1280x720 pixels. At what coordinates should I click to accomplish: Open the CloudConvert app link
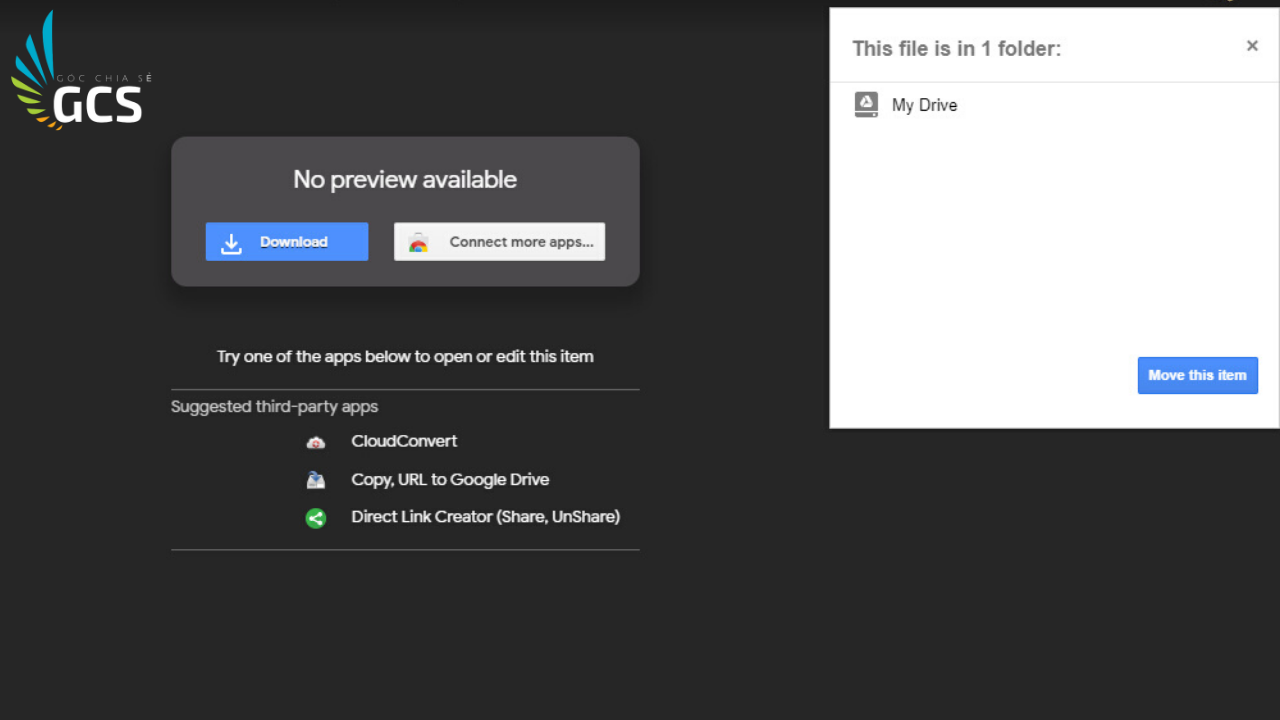point(404,441)
